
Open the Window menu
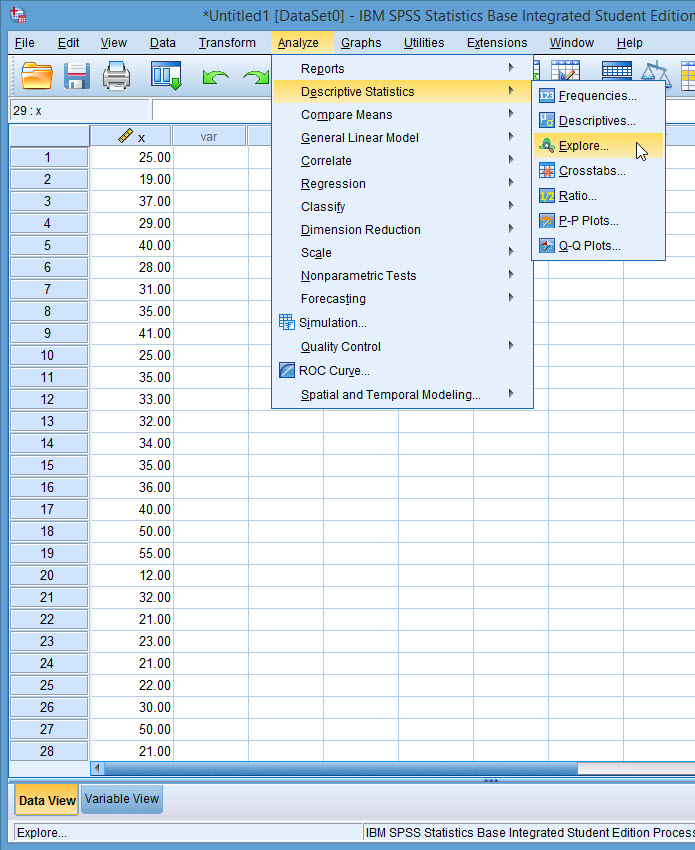(571, 43)
